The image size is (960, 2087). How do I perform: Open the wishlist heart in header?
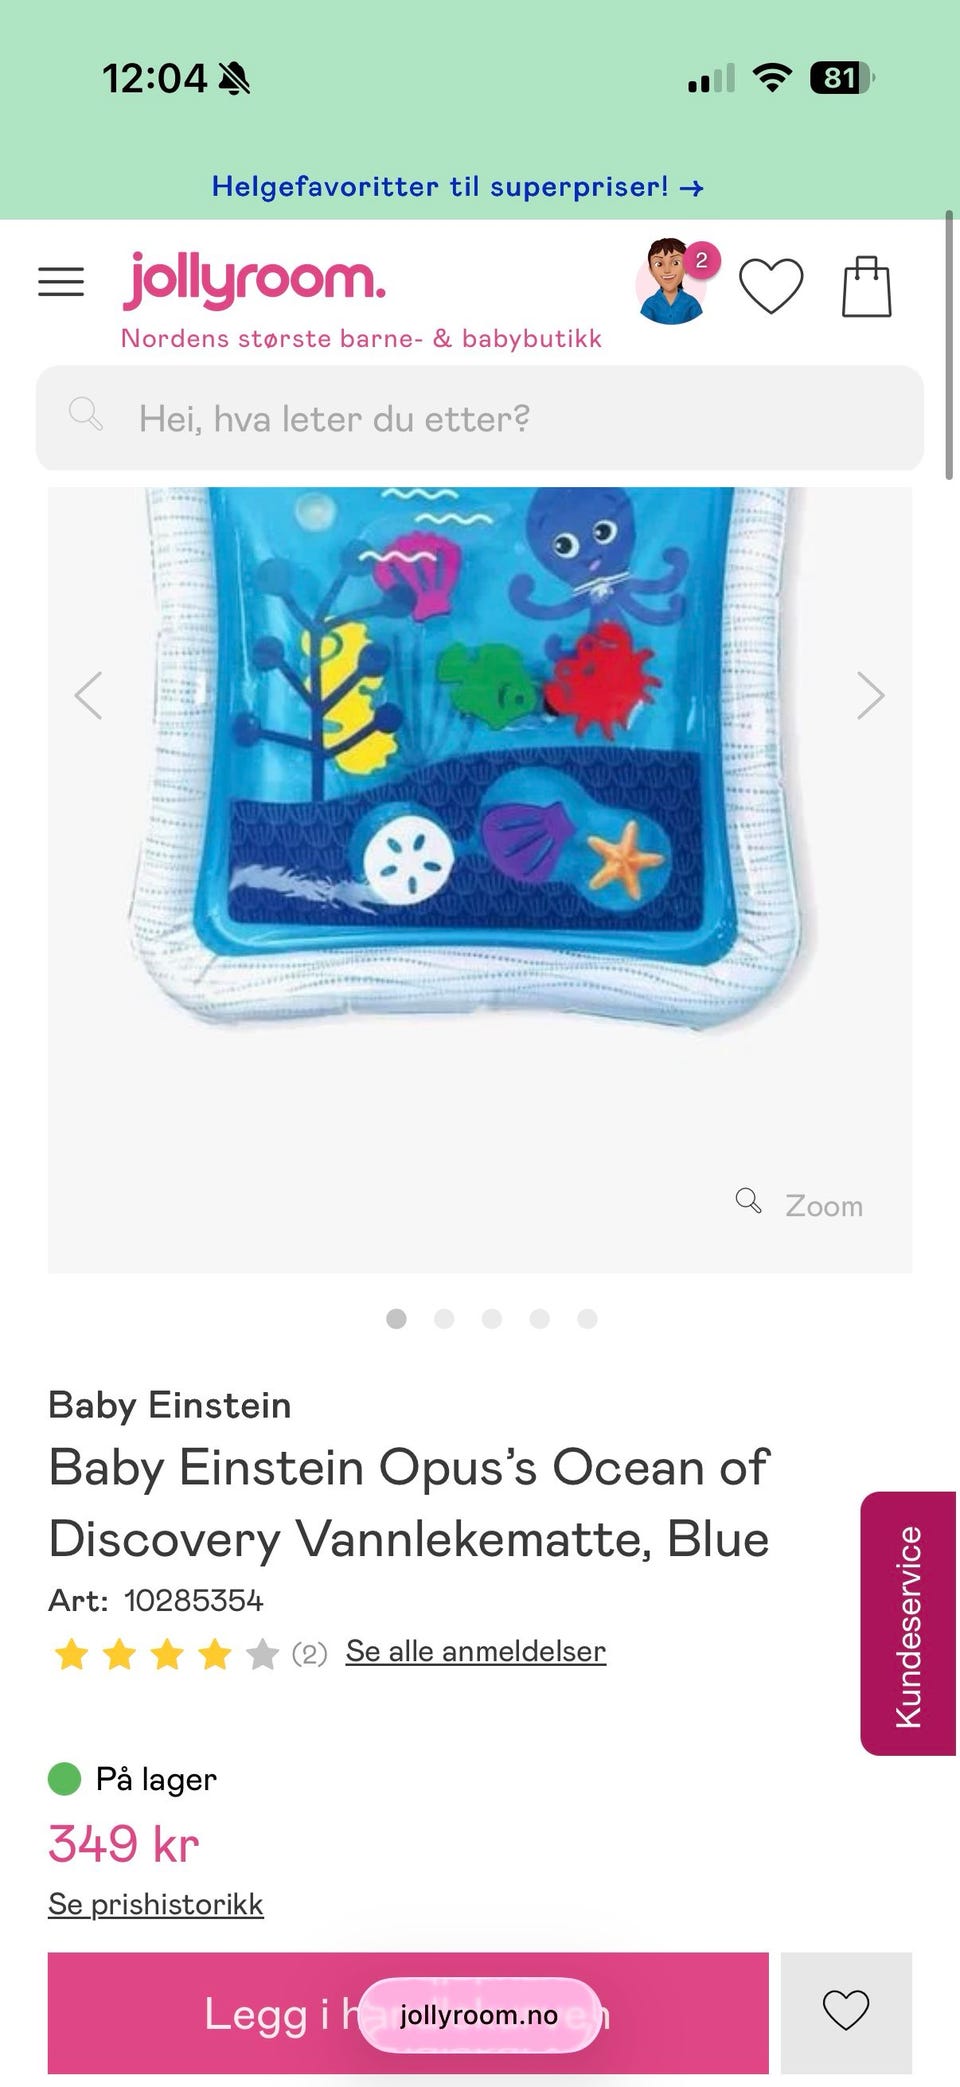771,286
